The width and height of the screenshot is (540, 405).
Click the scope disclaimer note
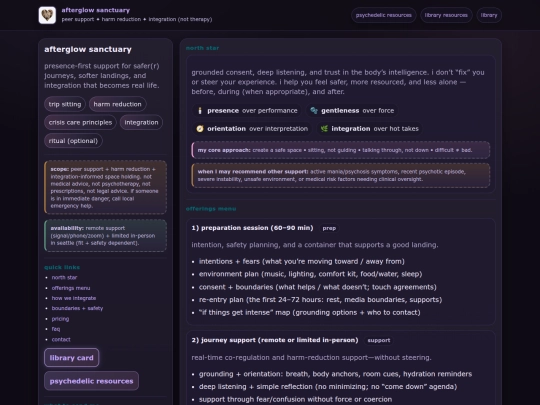pos(105,187)
